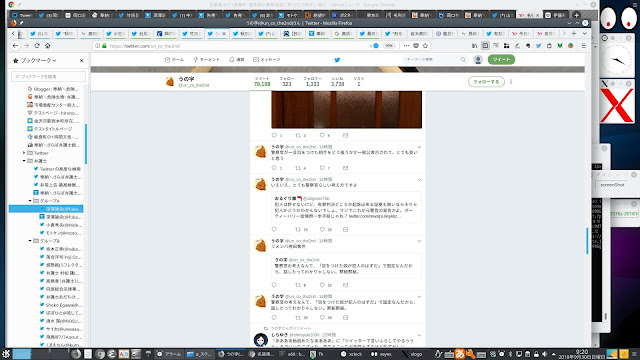Click the Twitter bird logo in header
The width and height of the screenshot is (640, 360).
(x=337, y=60)
